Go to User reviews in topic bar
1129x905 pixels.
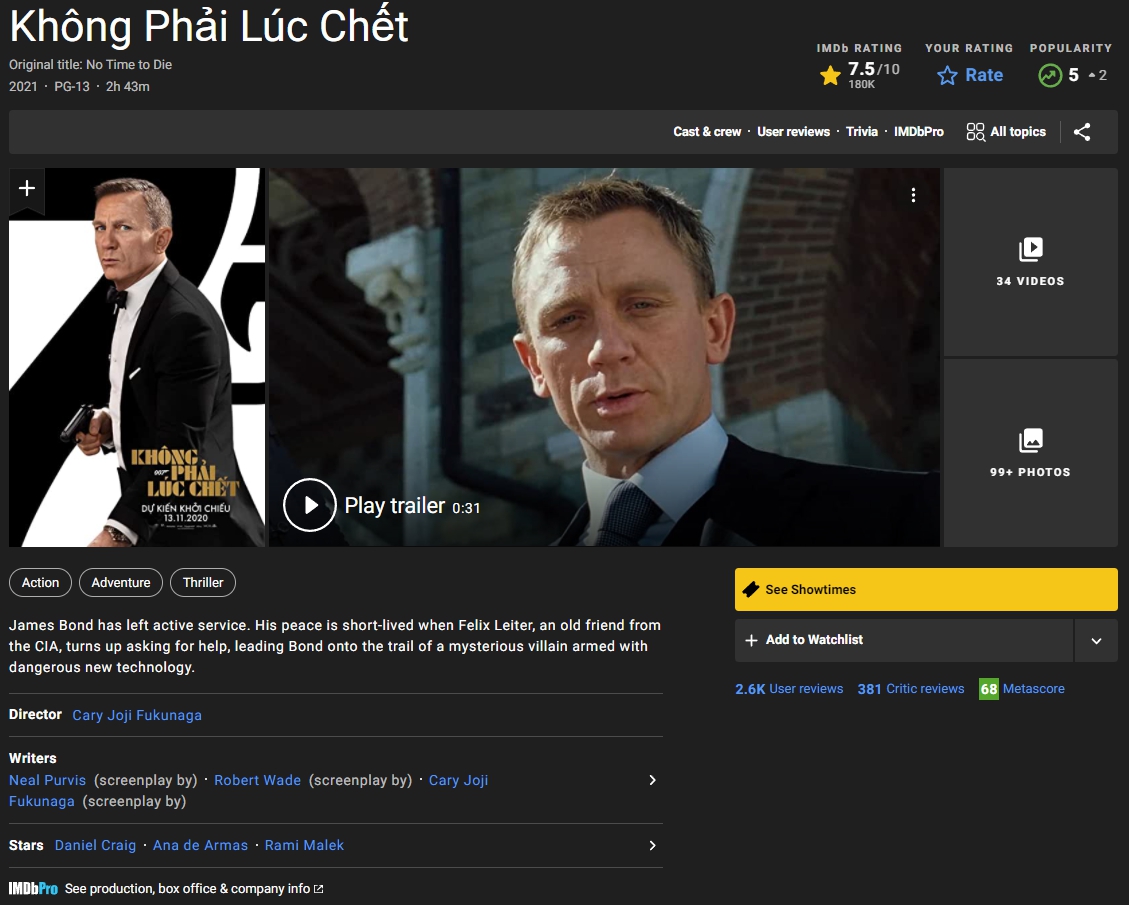[x=793, y=132]
